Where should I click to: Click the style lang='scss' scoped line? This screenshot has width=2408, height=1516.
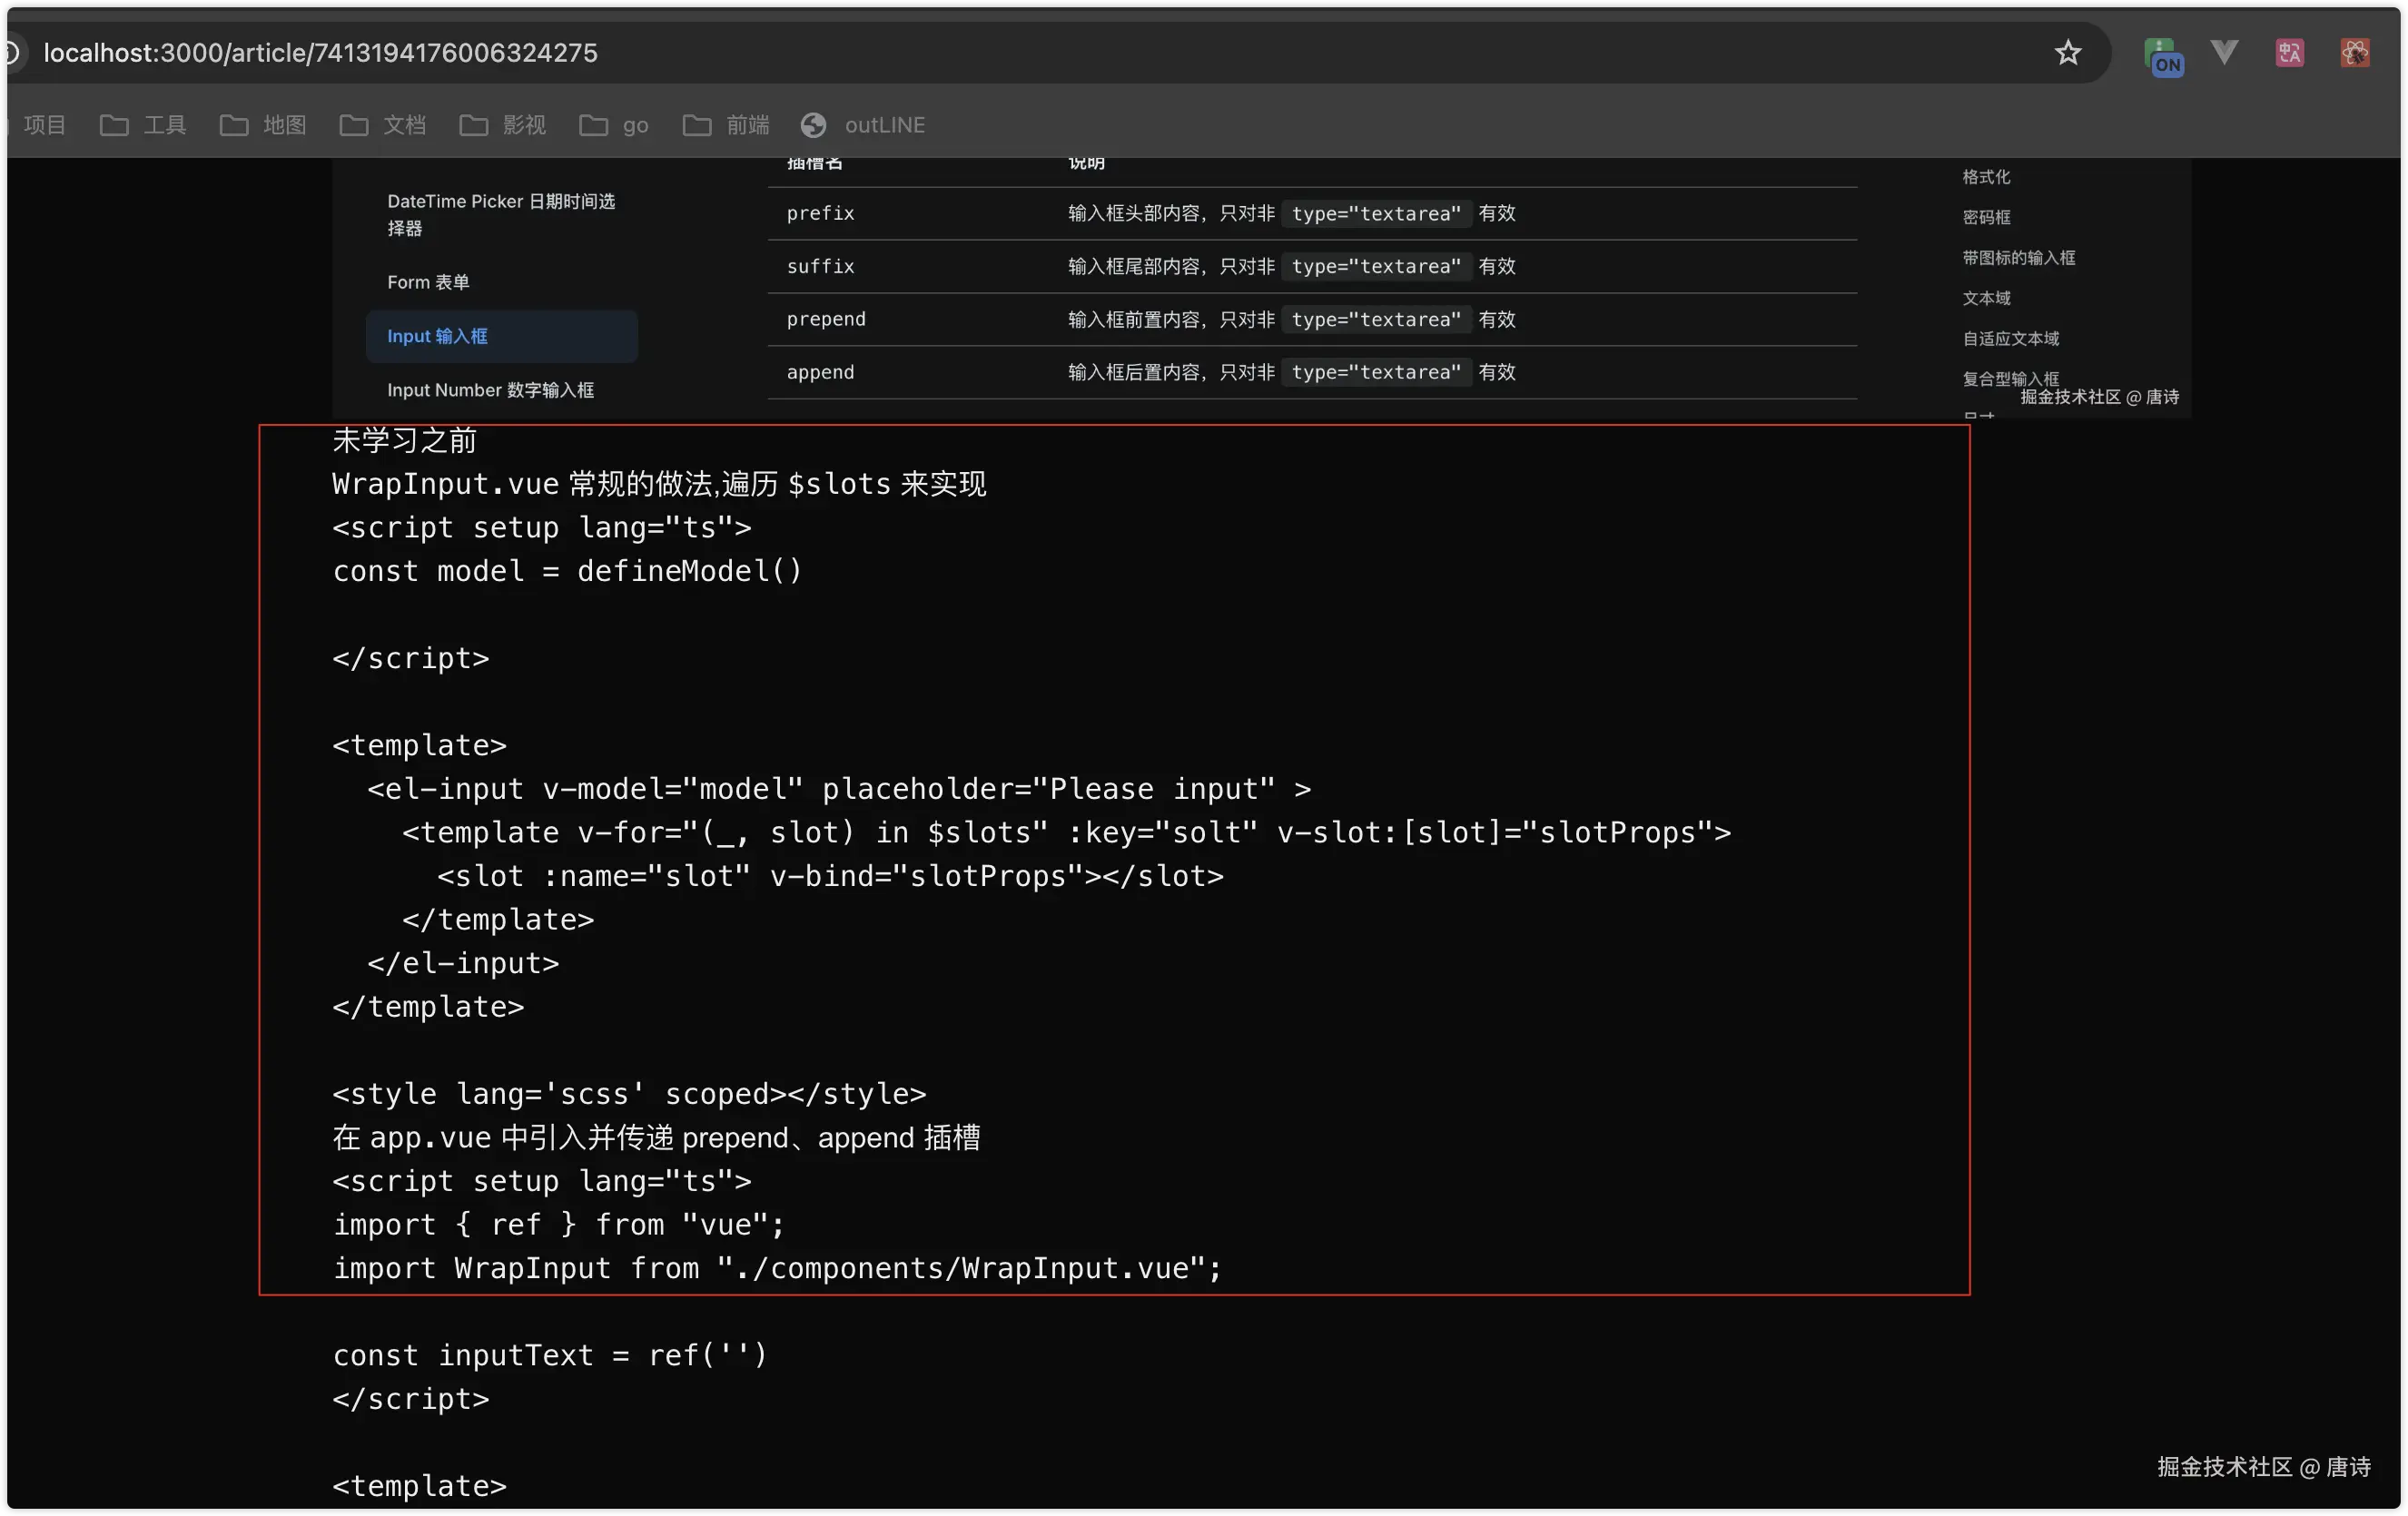click(629, 1094)
